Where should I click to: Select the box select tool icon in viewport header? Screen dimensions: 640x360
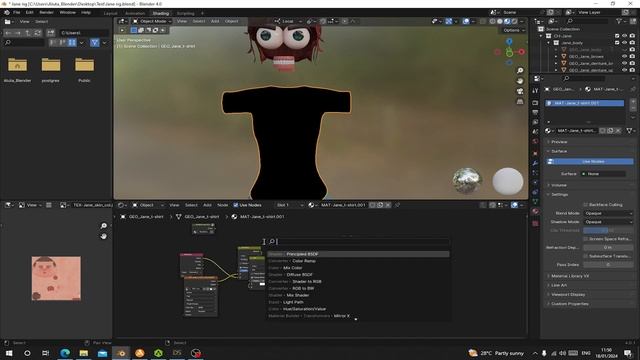[133, 30]
